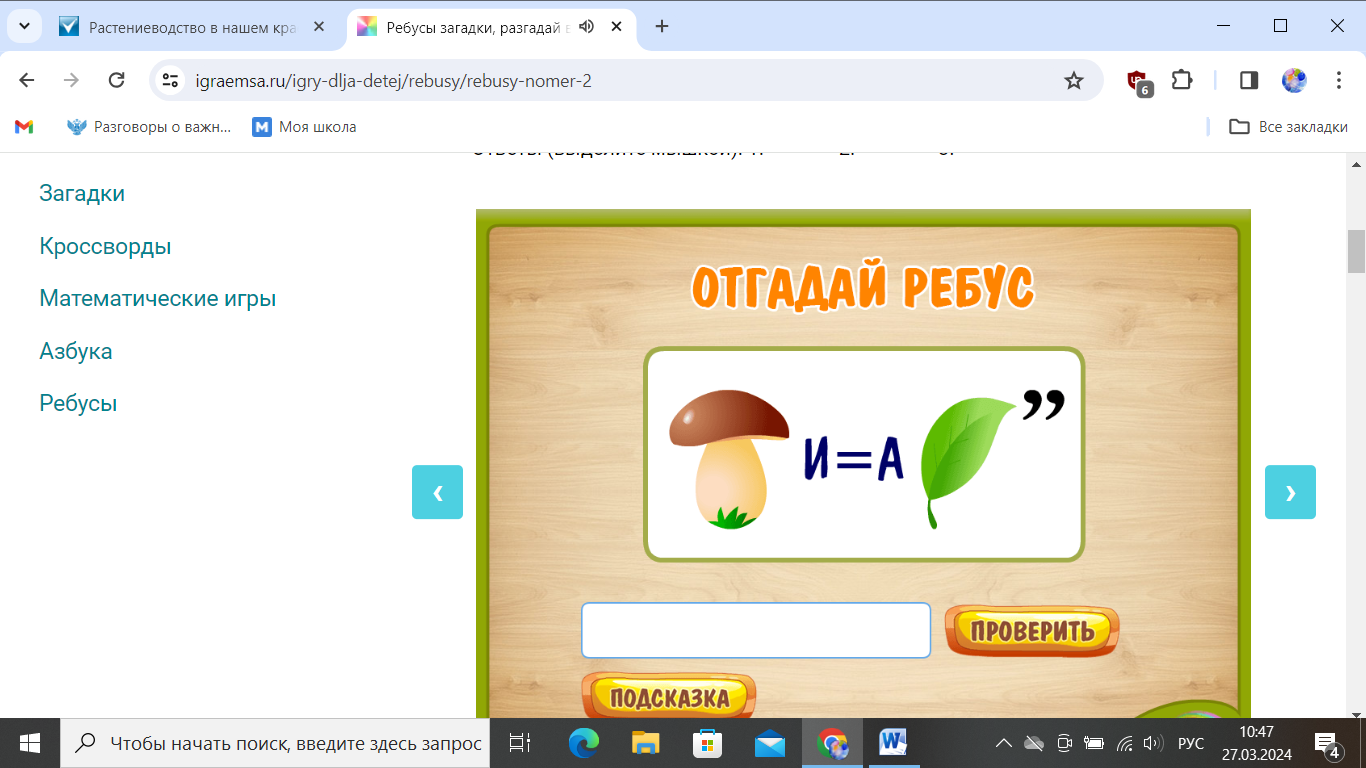Open the Азбука sidebar link

[76, 351]
